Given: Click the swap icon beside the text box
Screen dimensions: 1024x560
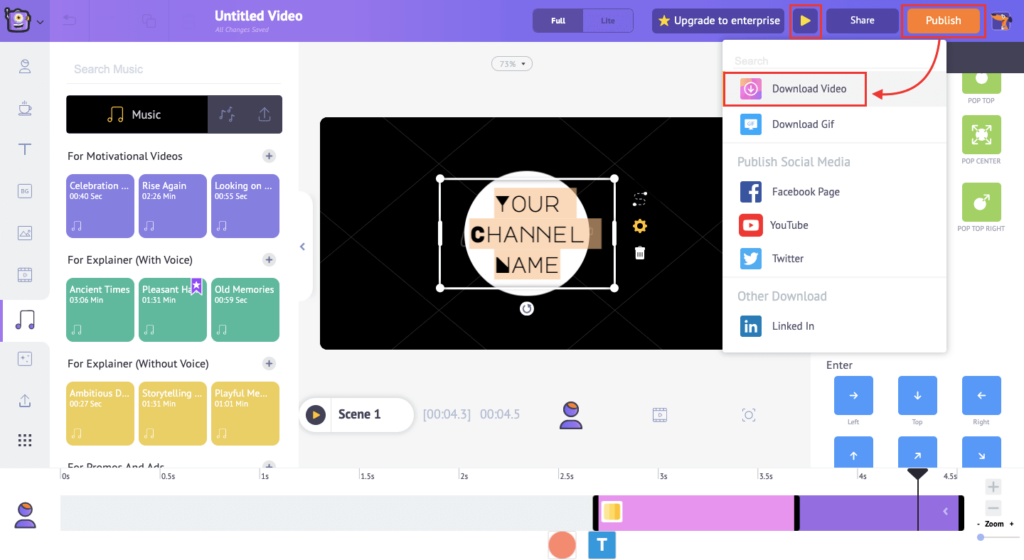Looking at the screenshot, I should click(640, 199).
